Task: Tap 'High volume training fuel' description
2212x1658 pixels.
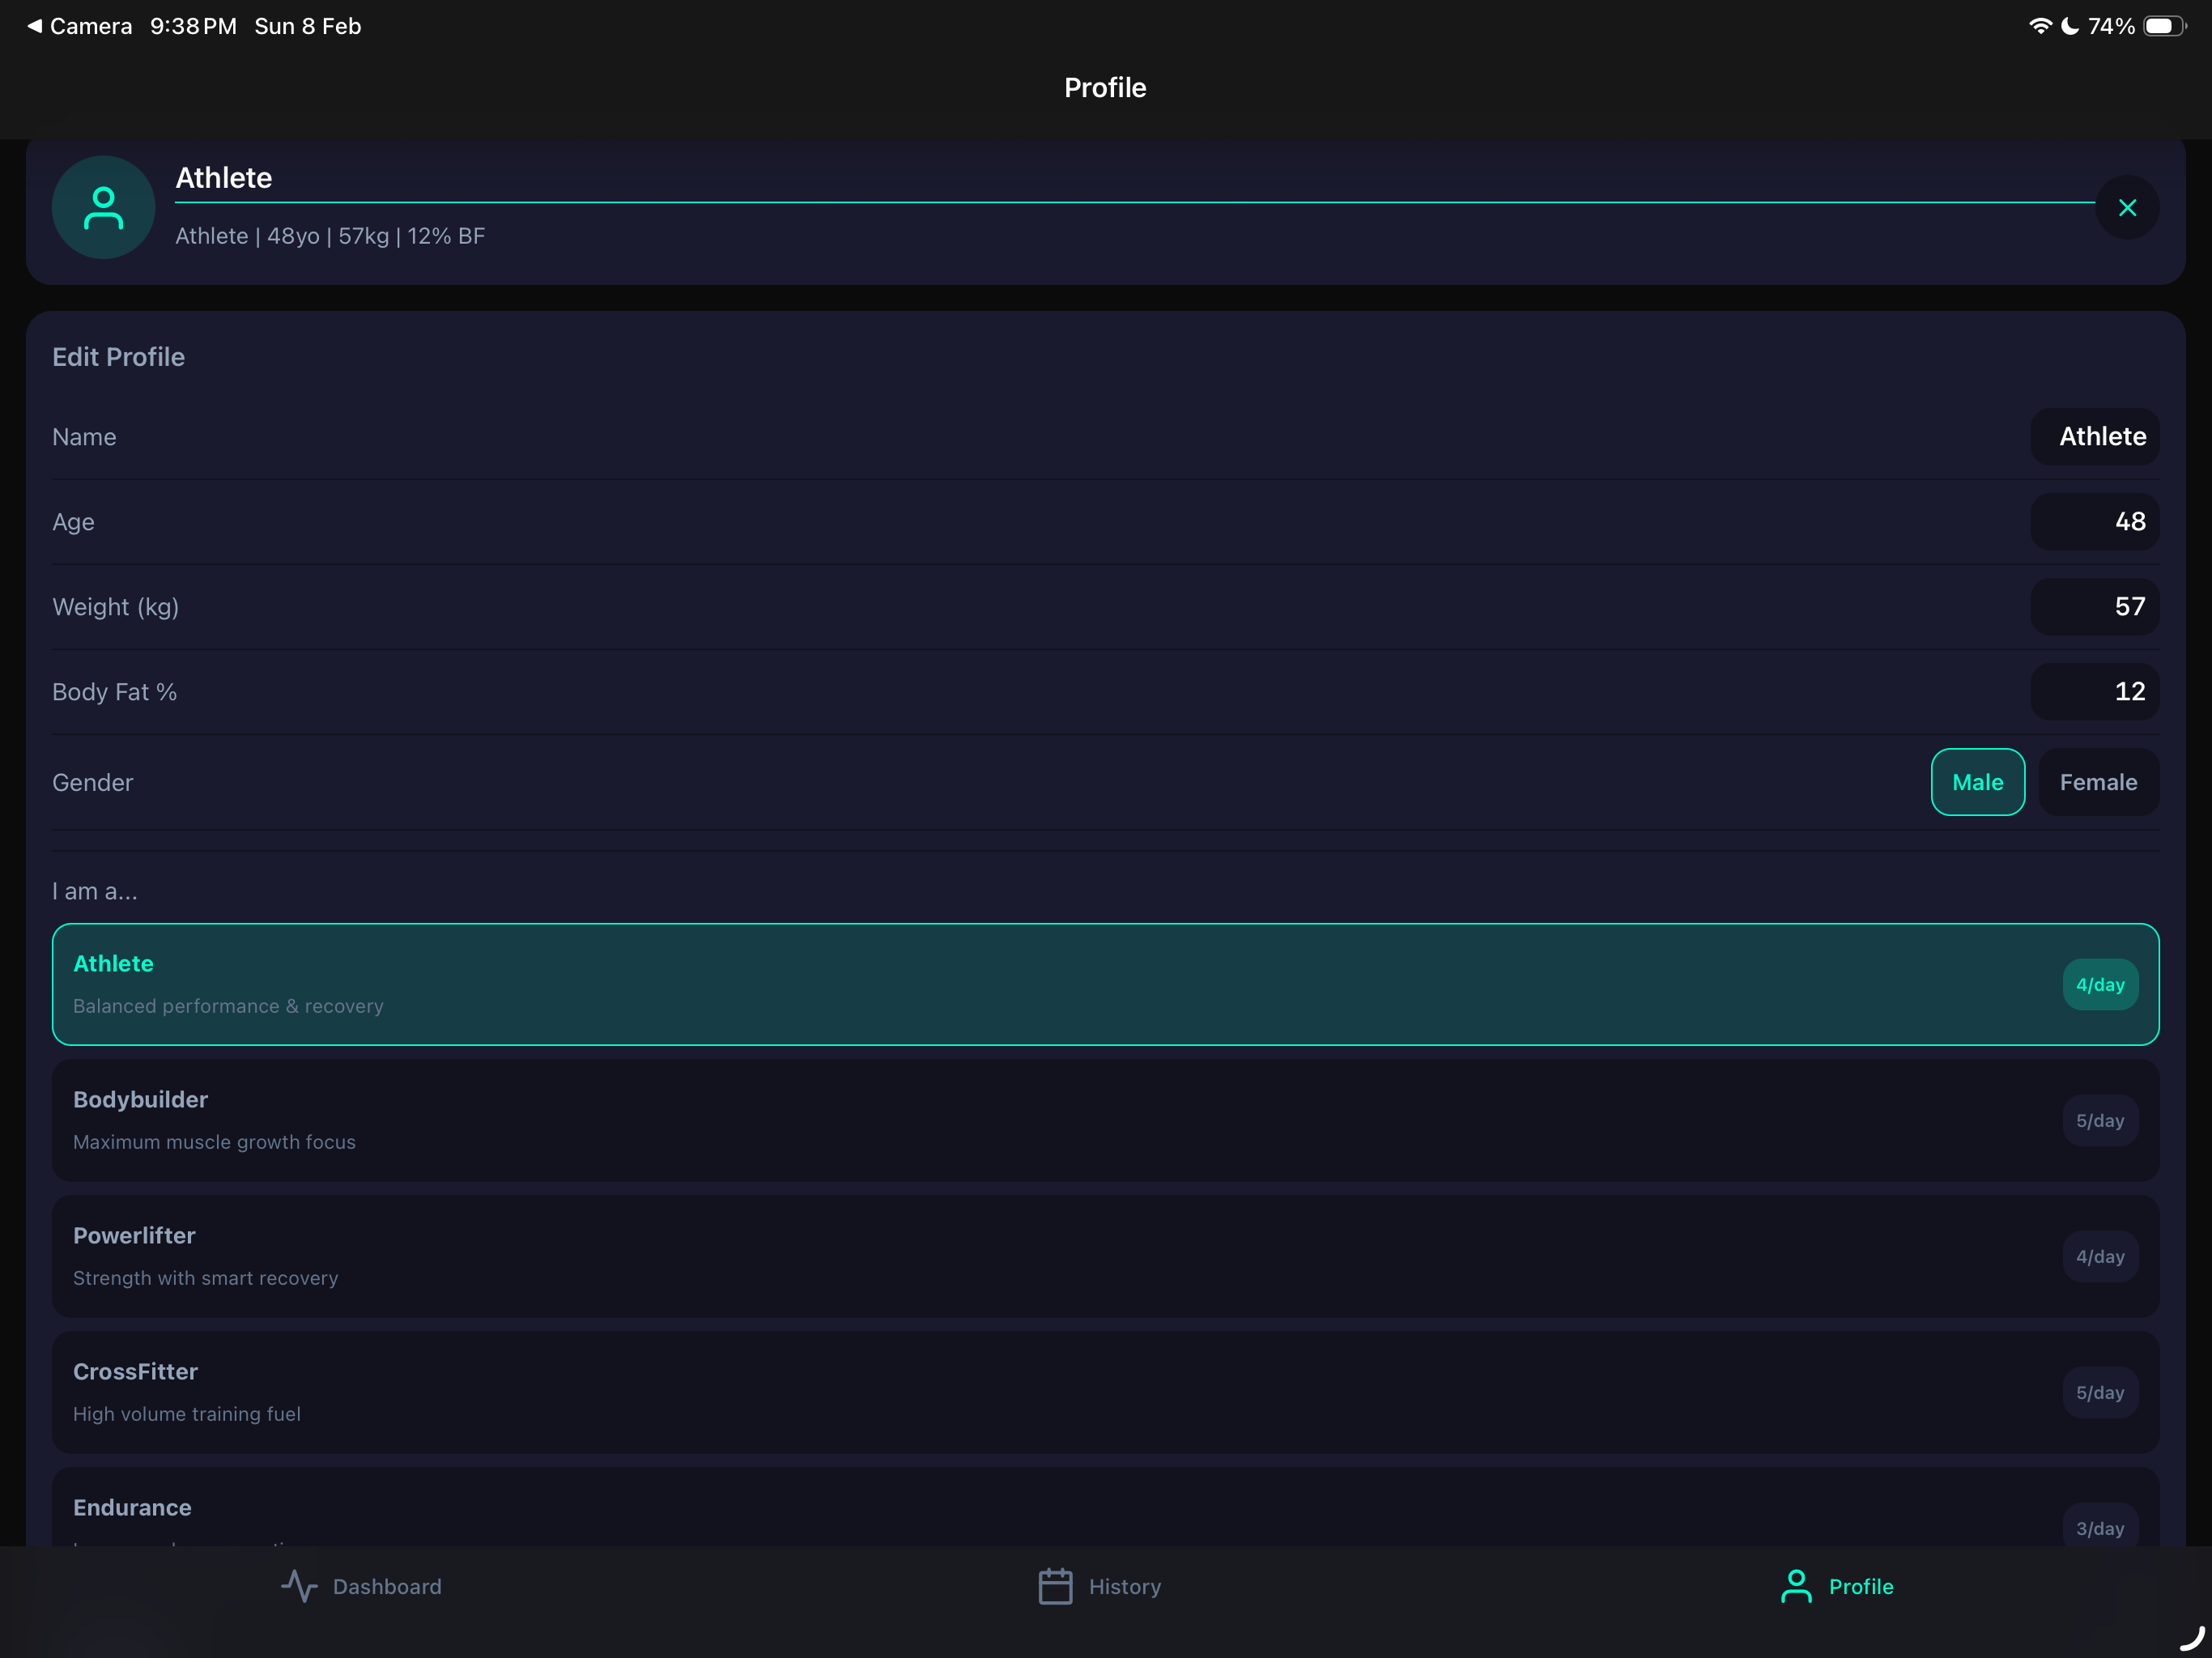Action: [x=187, y=1414]
